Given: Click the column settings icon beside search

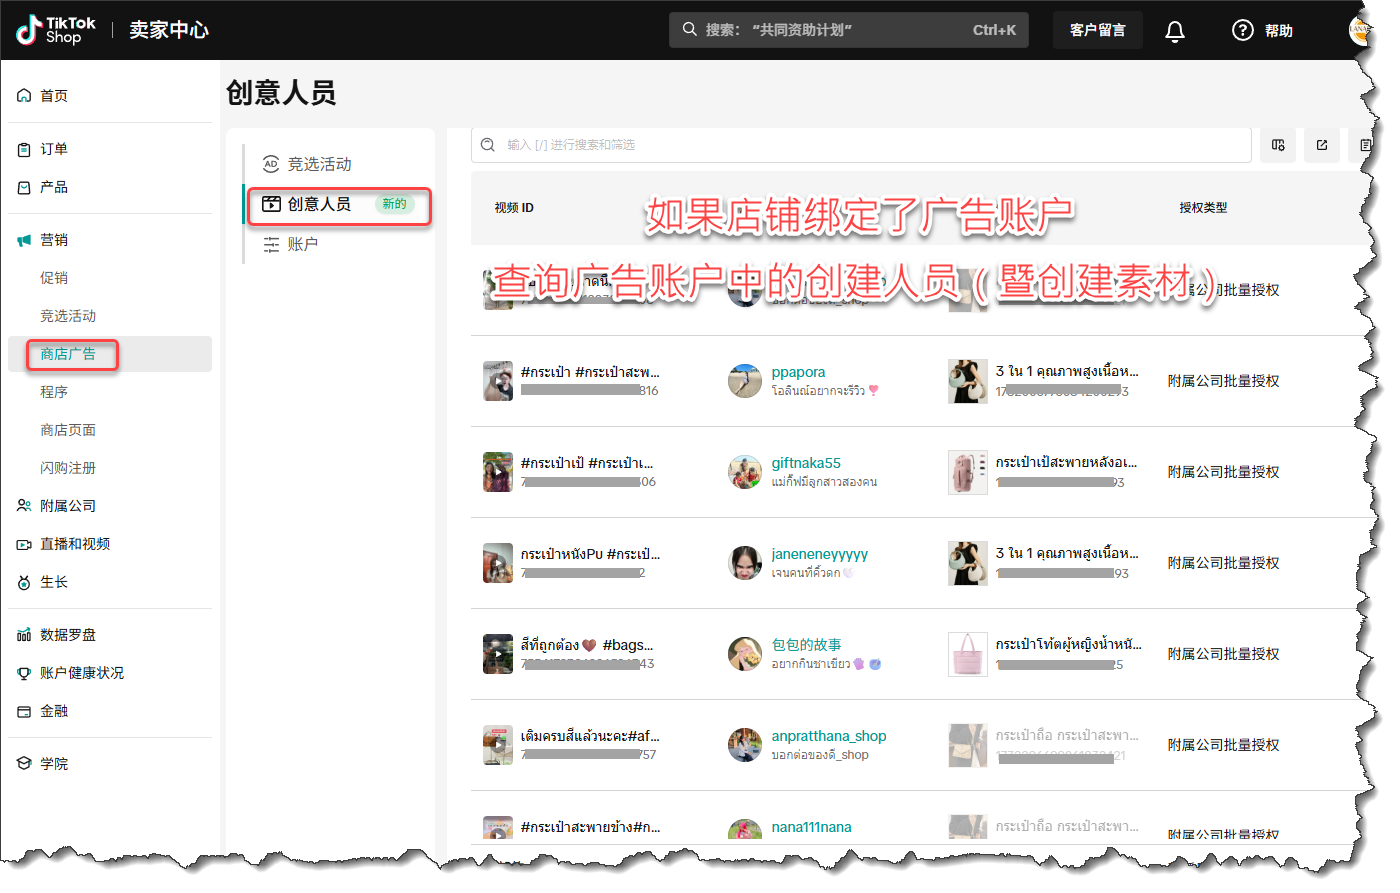Looking at the screenshot, I should click(x=1278, y=145).
